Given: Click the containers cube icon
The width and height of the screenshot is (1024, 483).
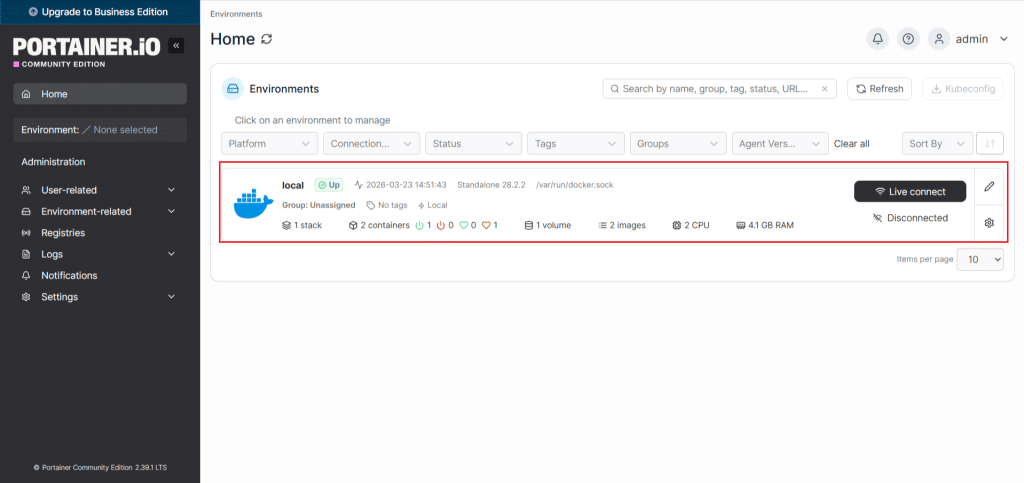Looking at the screenshot, I should (353, 225).
